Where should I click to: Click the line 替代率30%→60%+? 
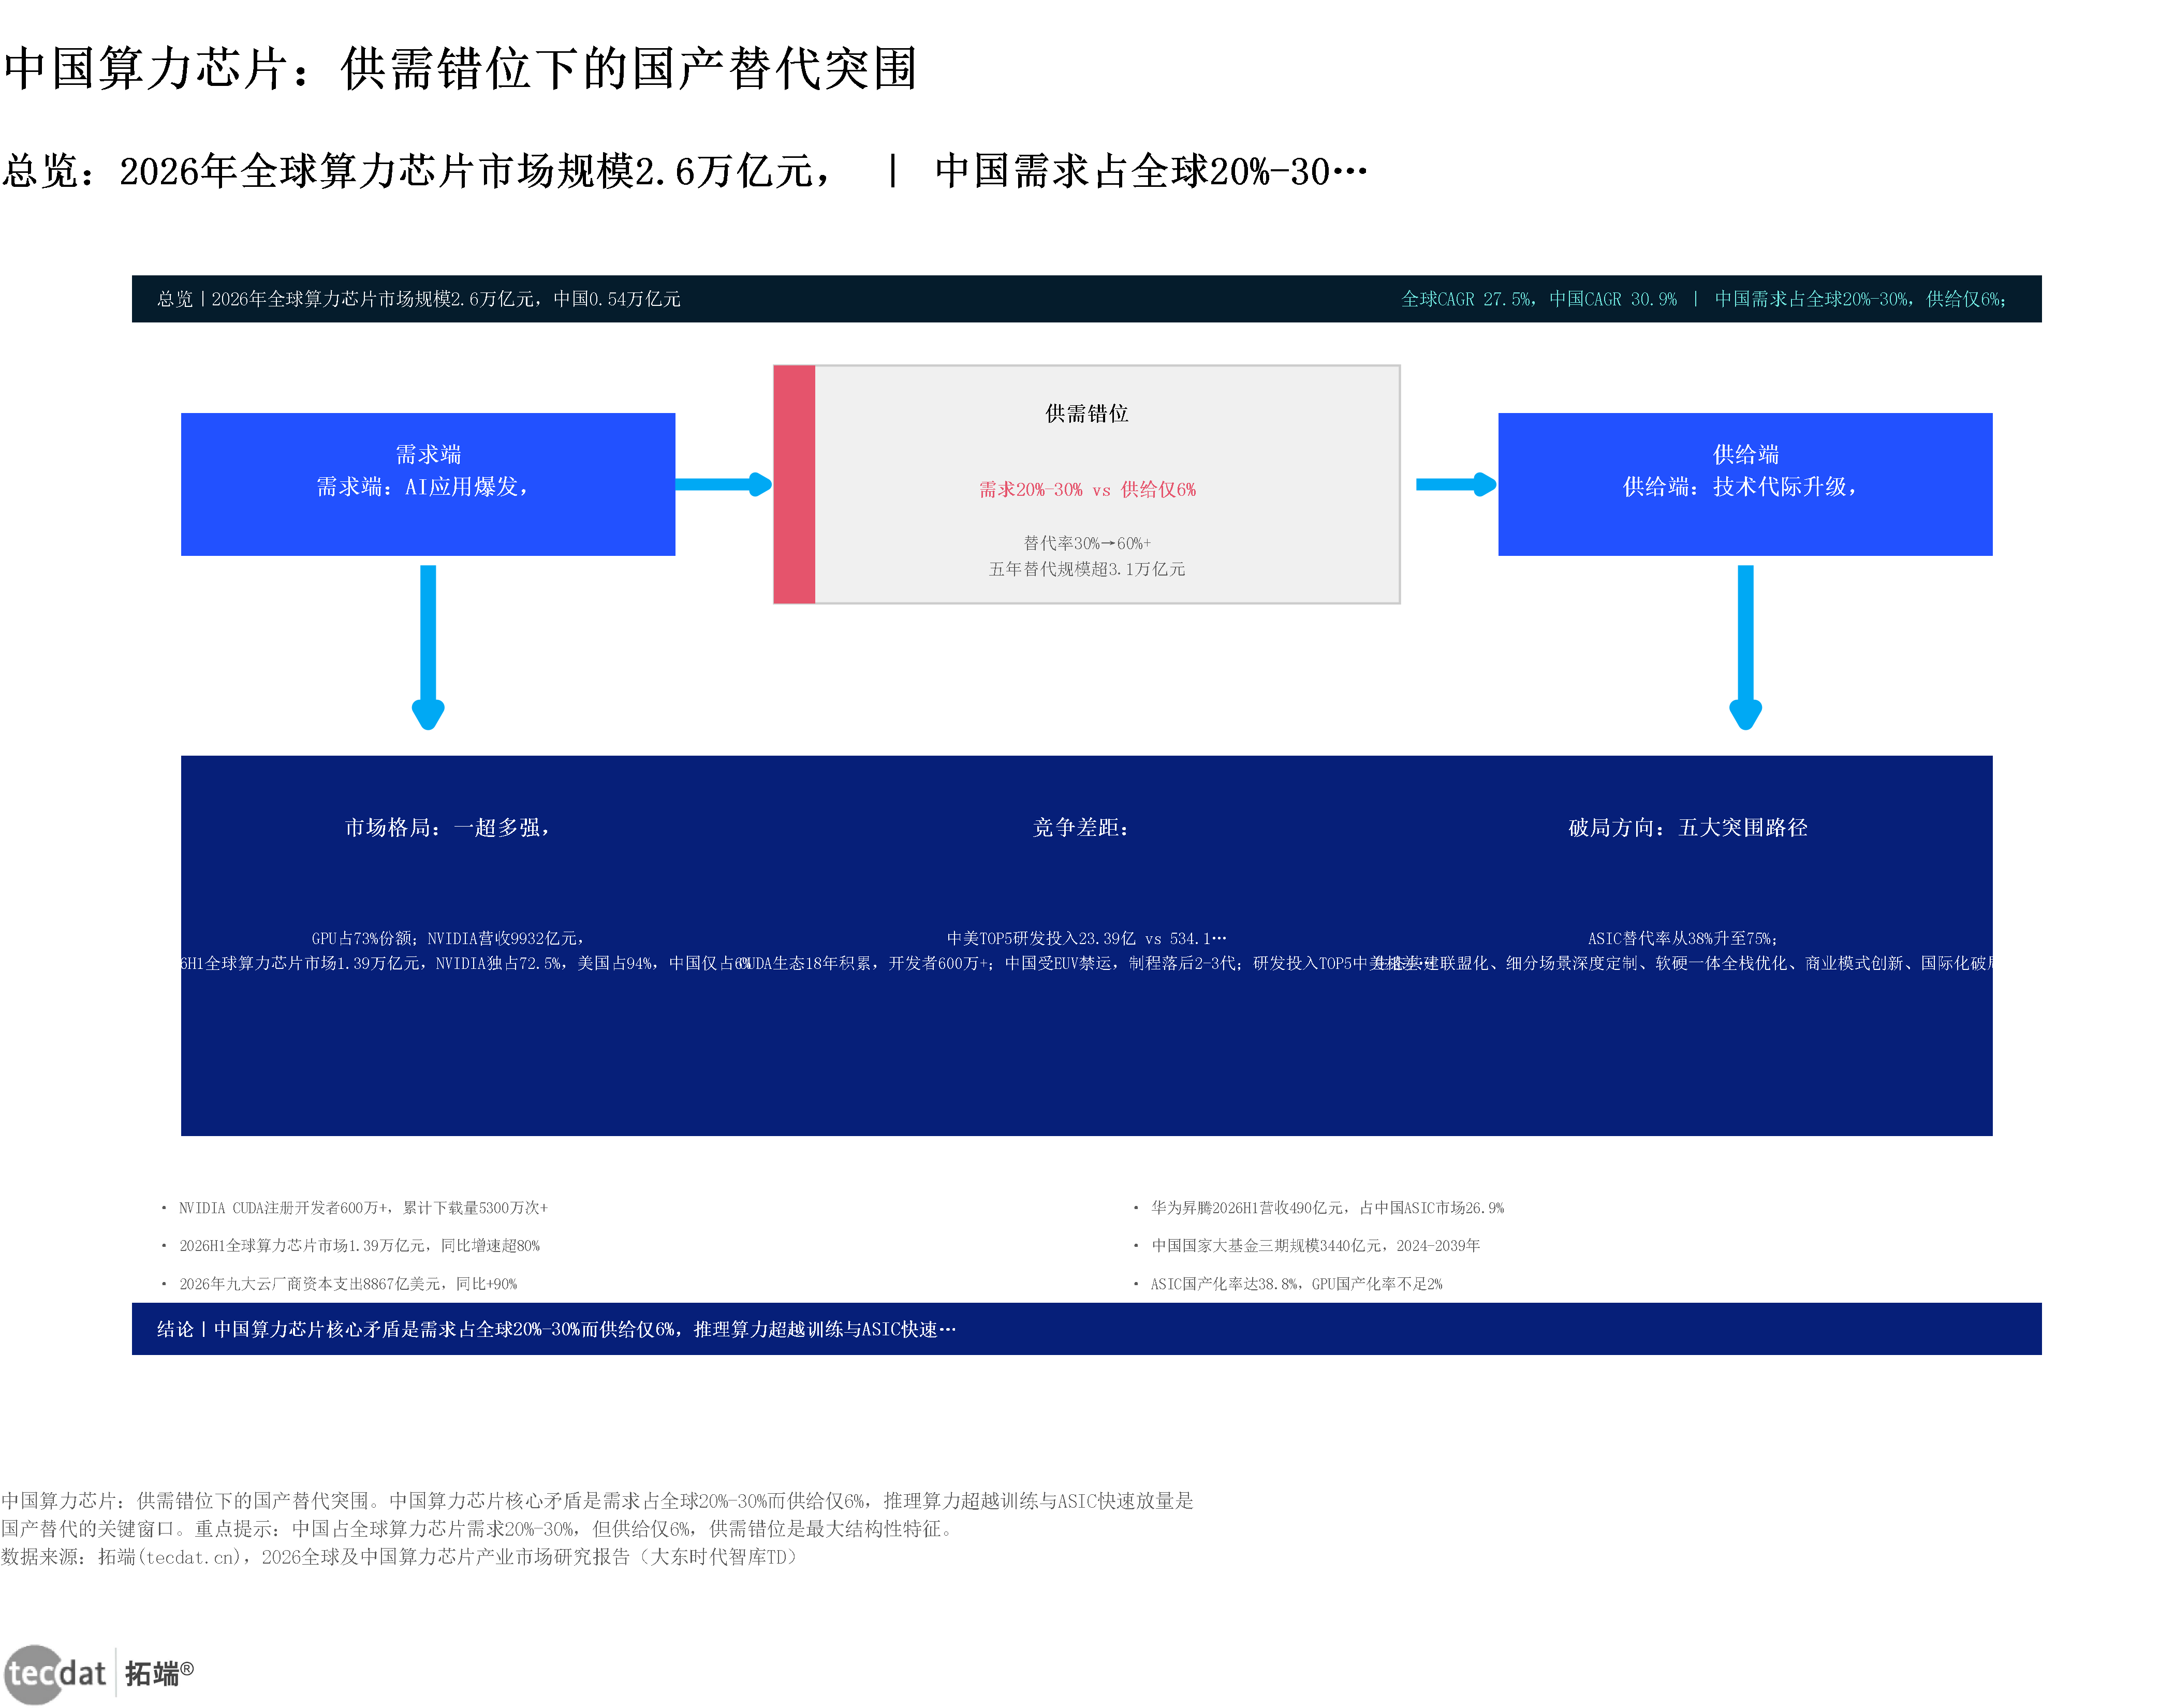click(x=1087, y=543)
